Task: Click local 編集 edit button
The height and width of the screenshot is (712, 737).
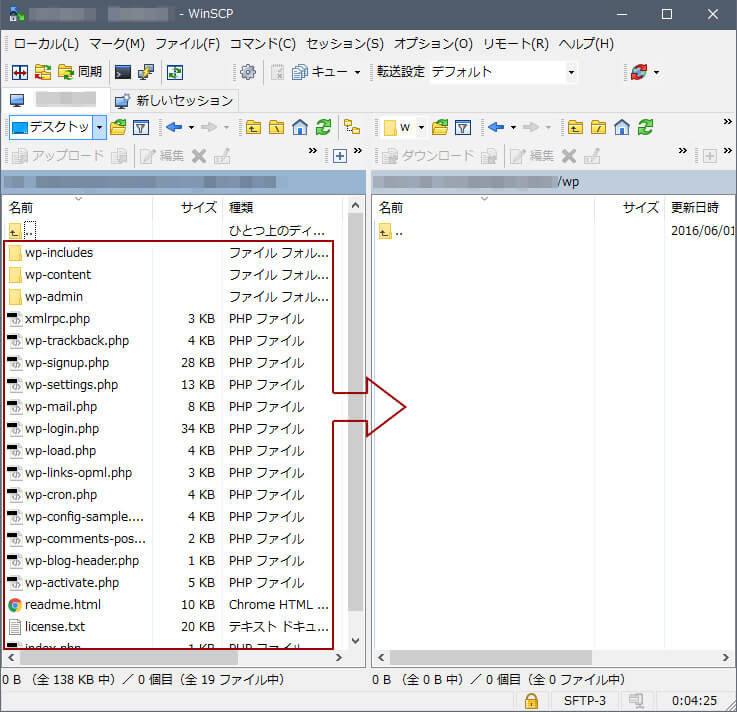Action: click(162, 156)
